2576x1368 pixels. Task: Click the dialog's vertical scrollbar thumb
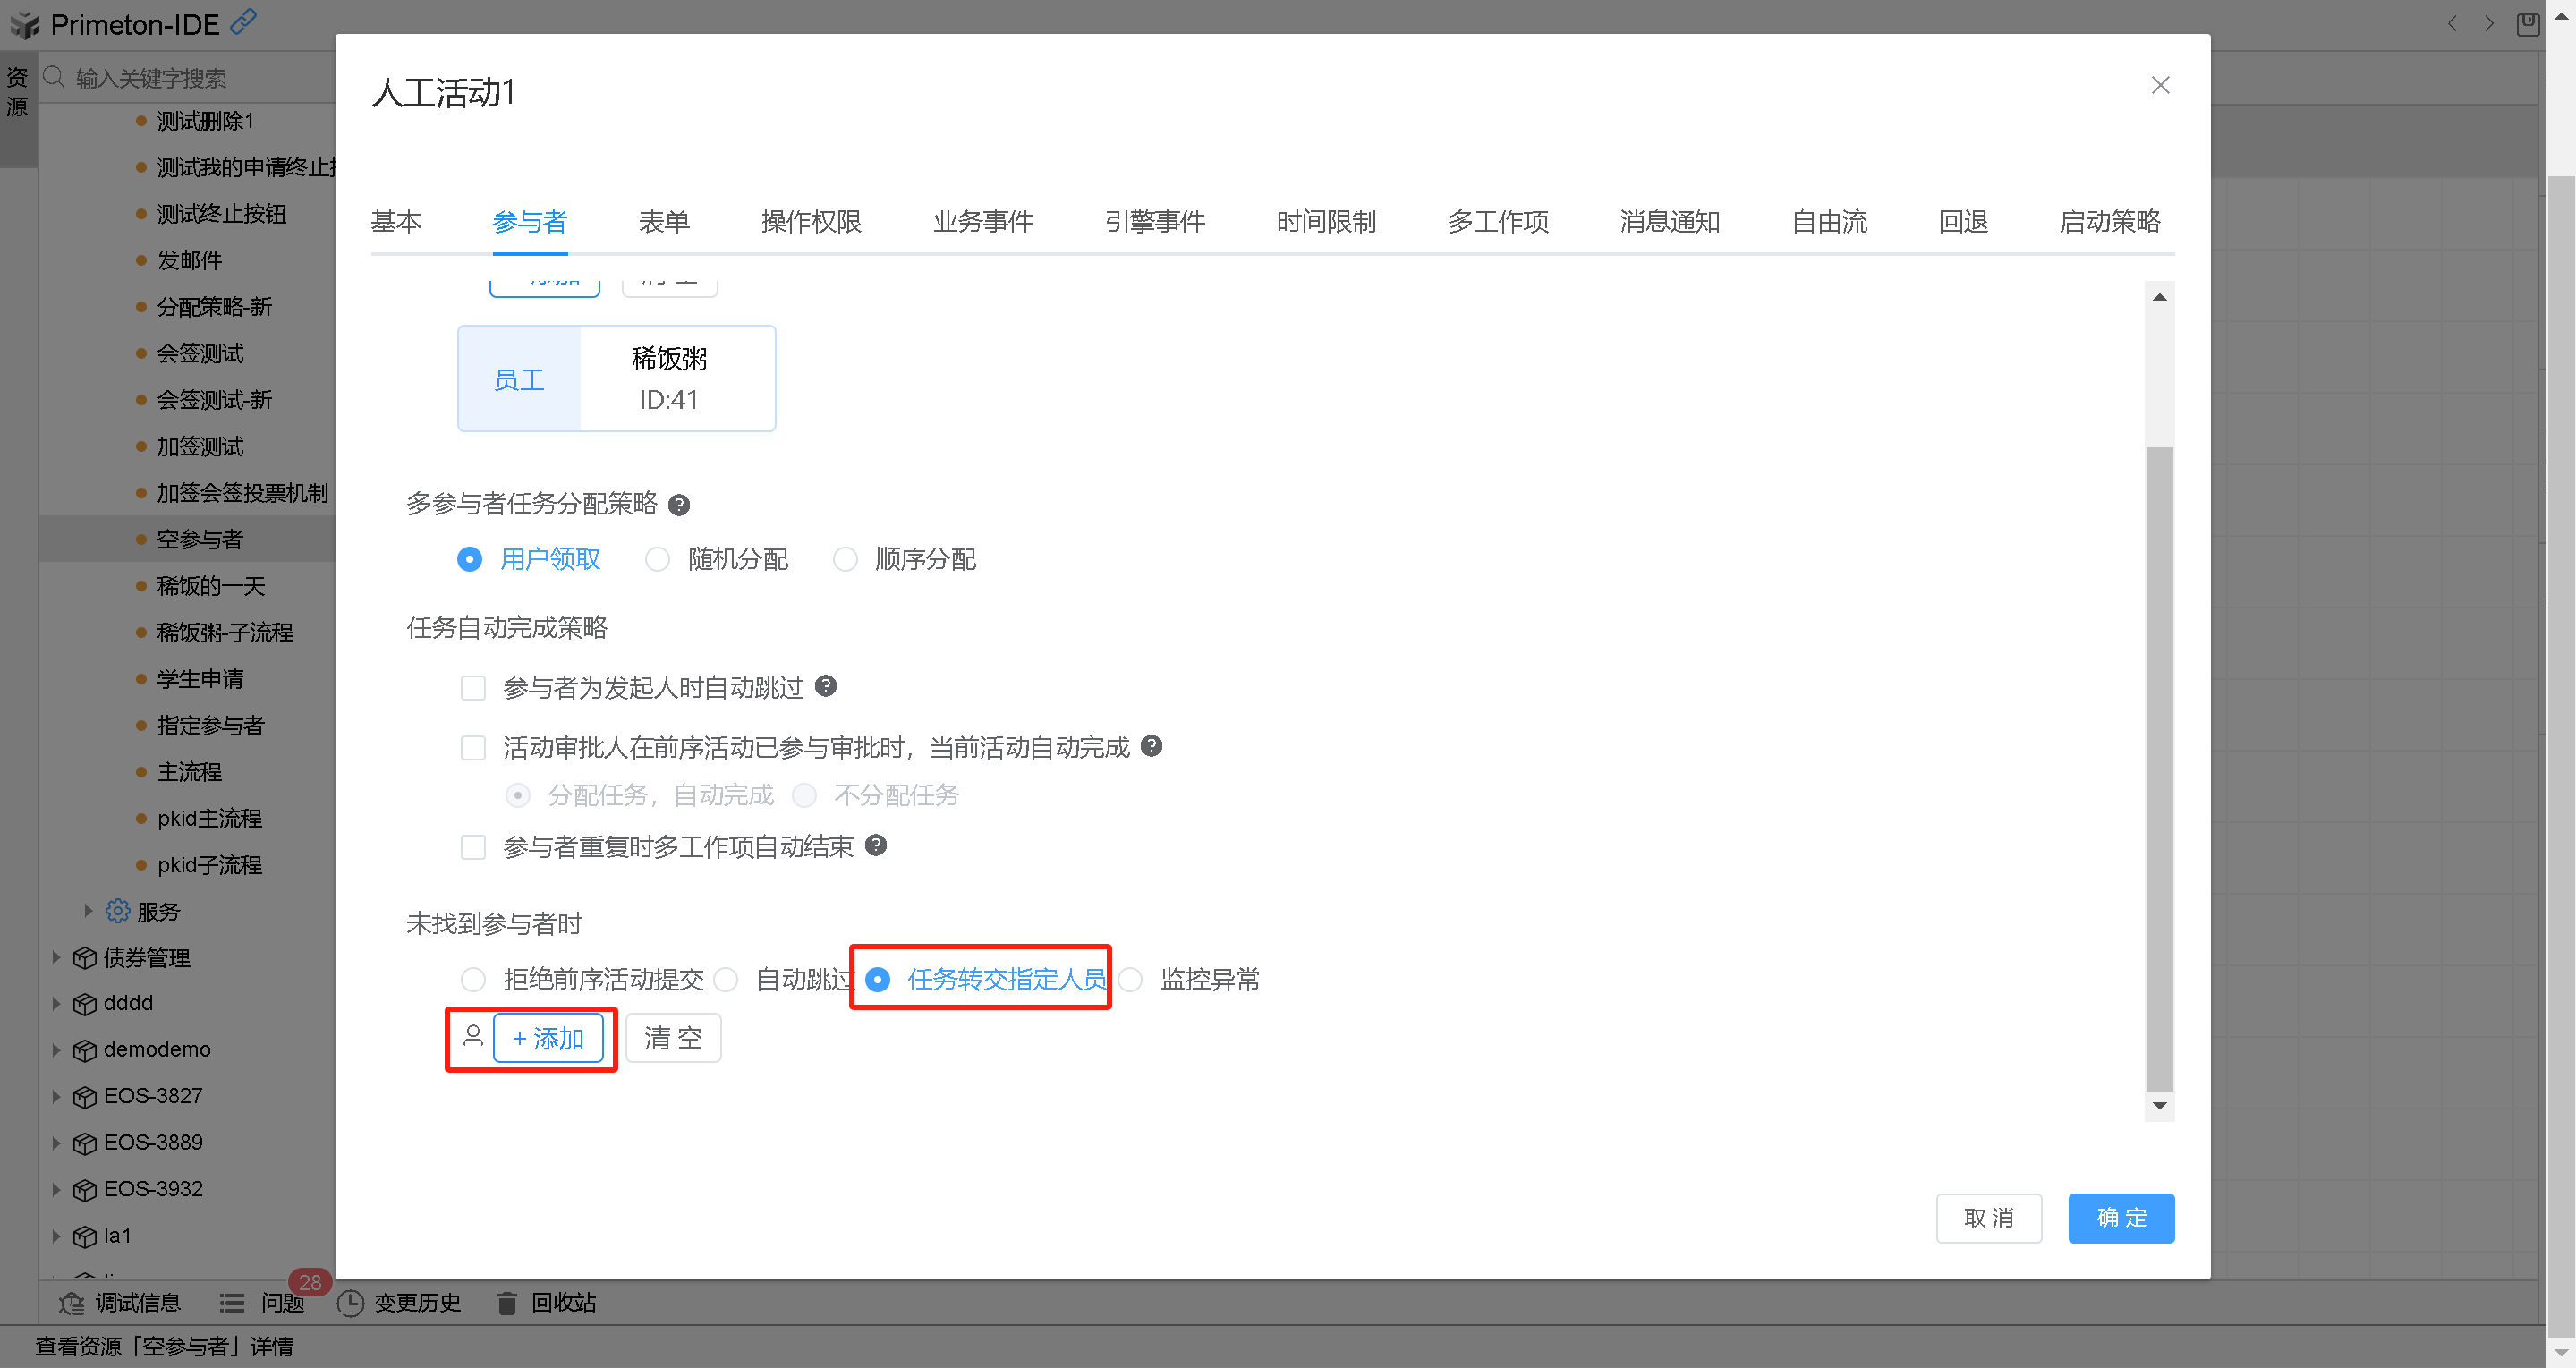pyautogui.click(x=2159, y=770)
